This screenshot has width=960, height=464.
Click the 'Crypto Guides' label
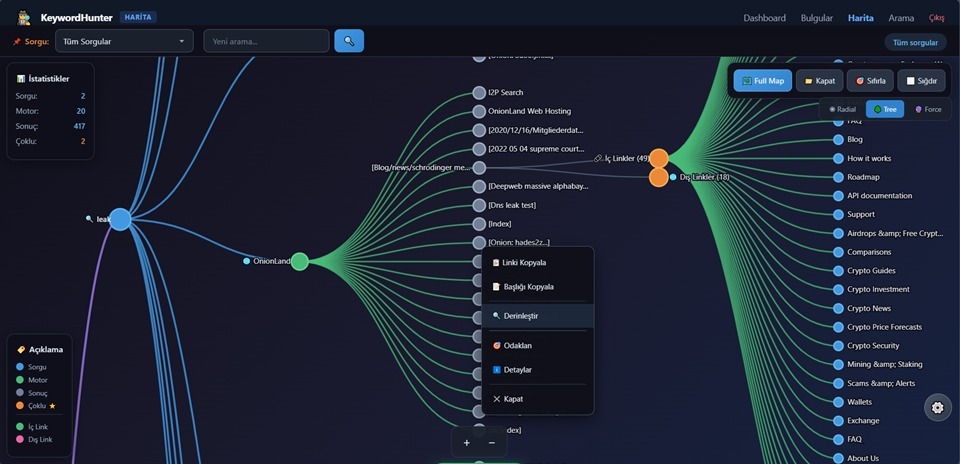click(871, 271)
